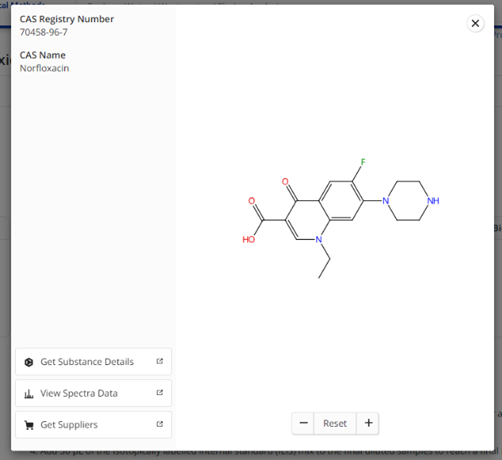Screen dimensions: 502x460
Task: Click the ketone oxygen atom on quinolone ring
Action: (x=285, y=182)
